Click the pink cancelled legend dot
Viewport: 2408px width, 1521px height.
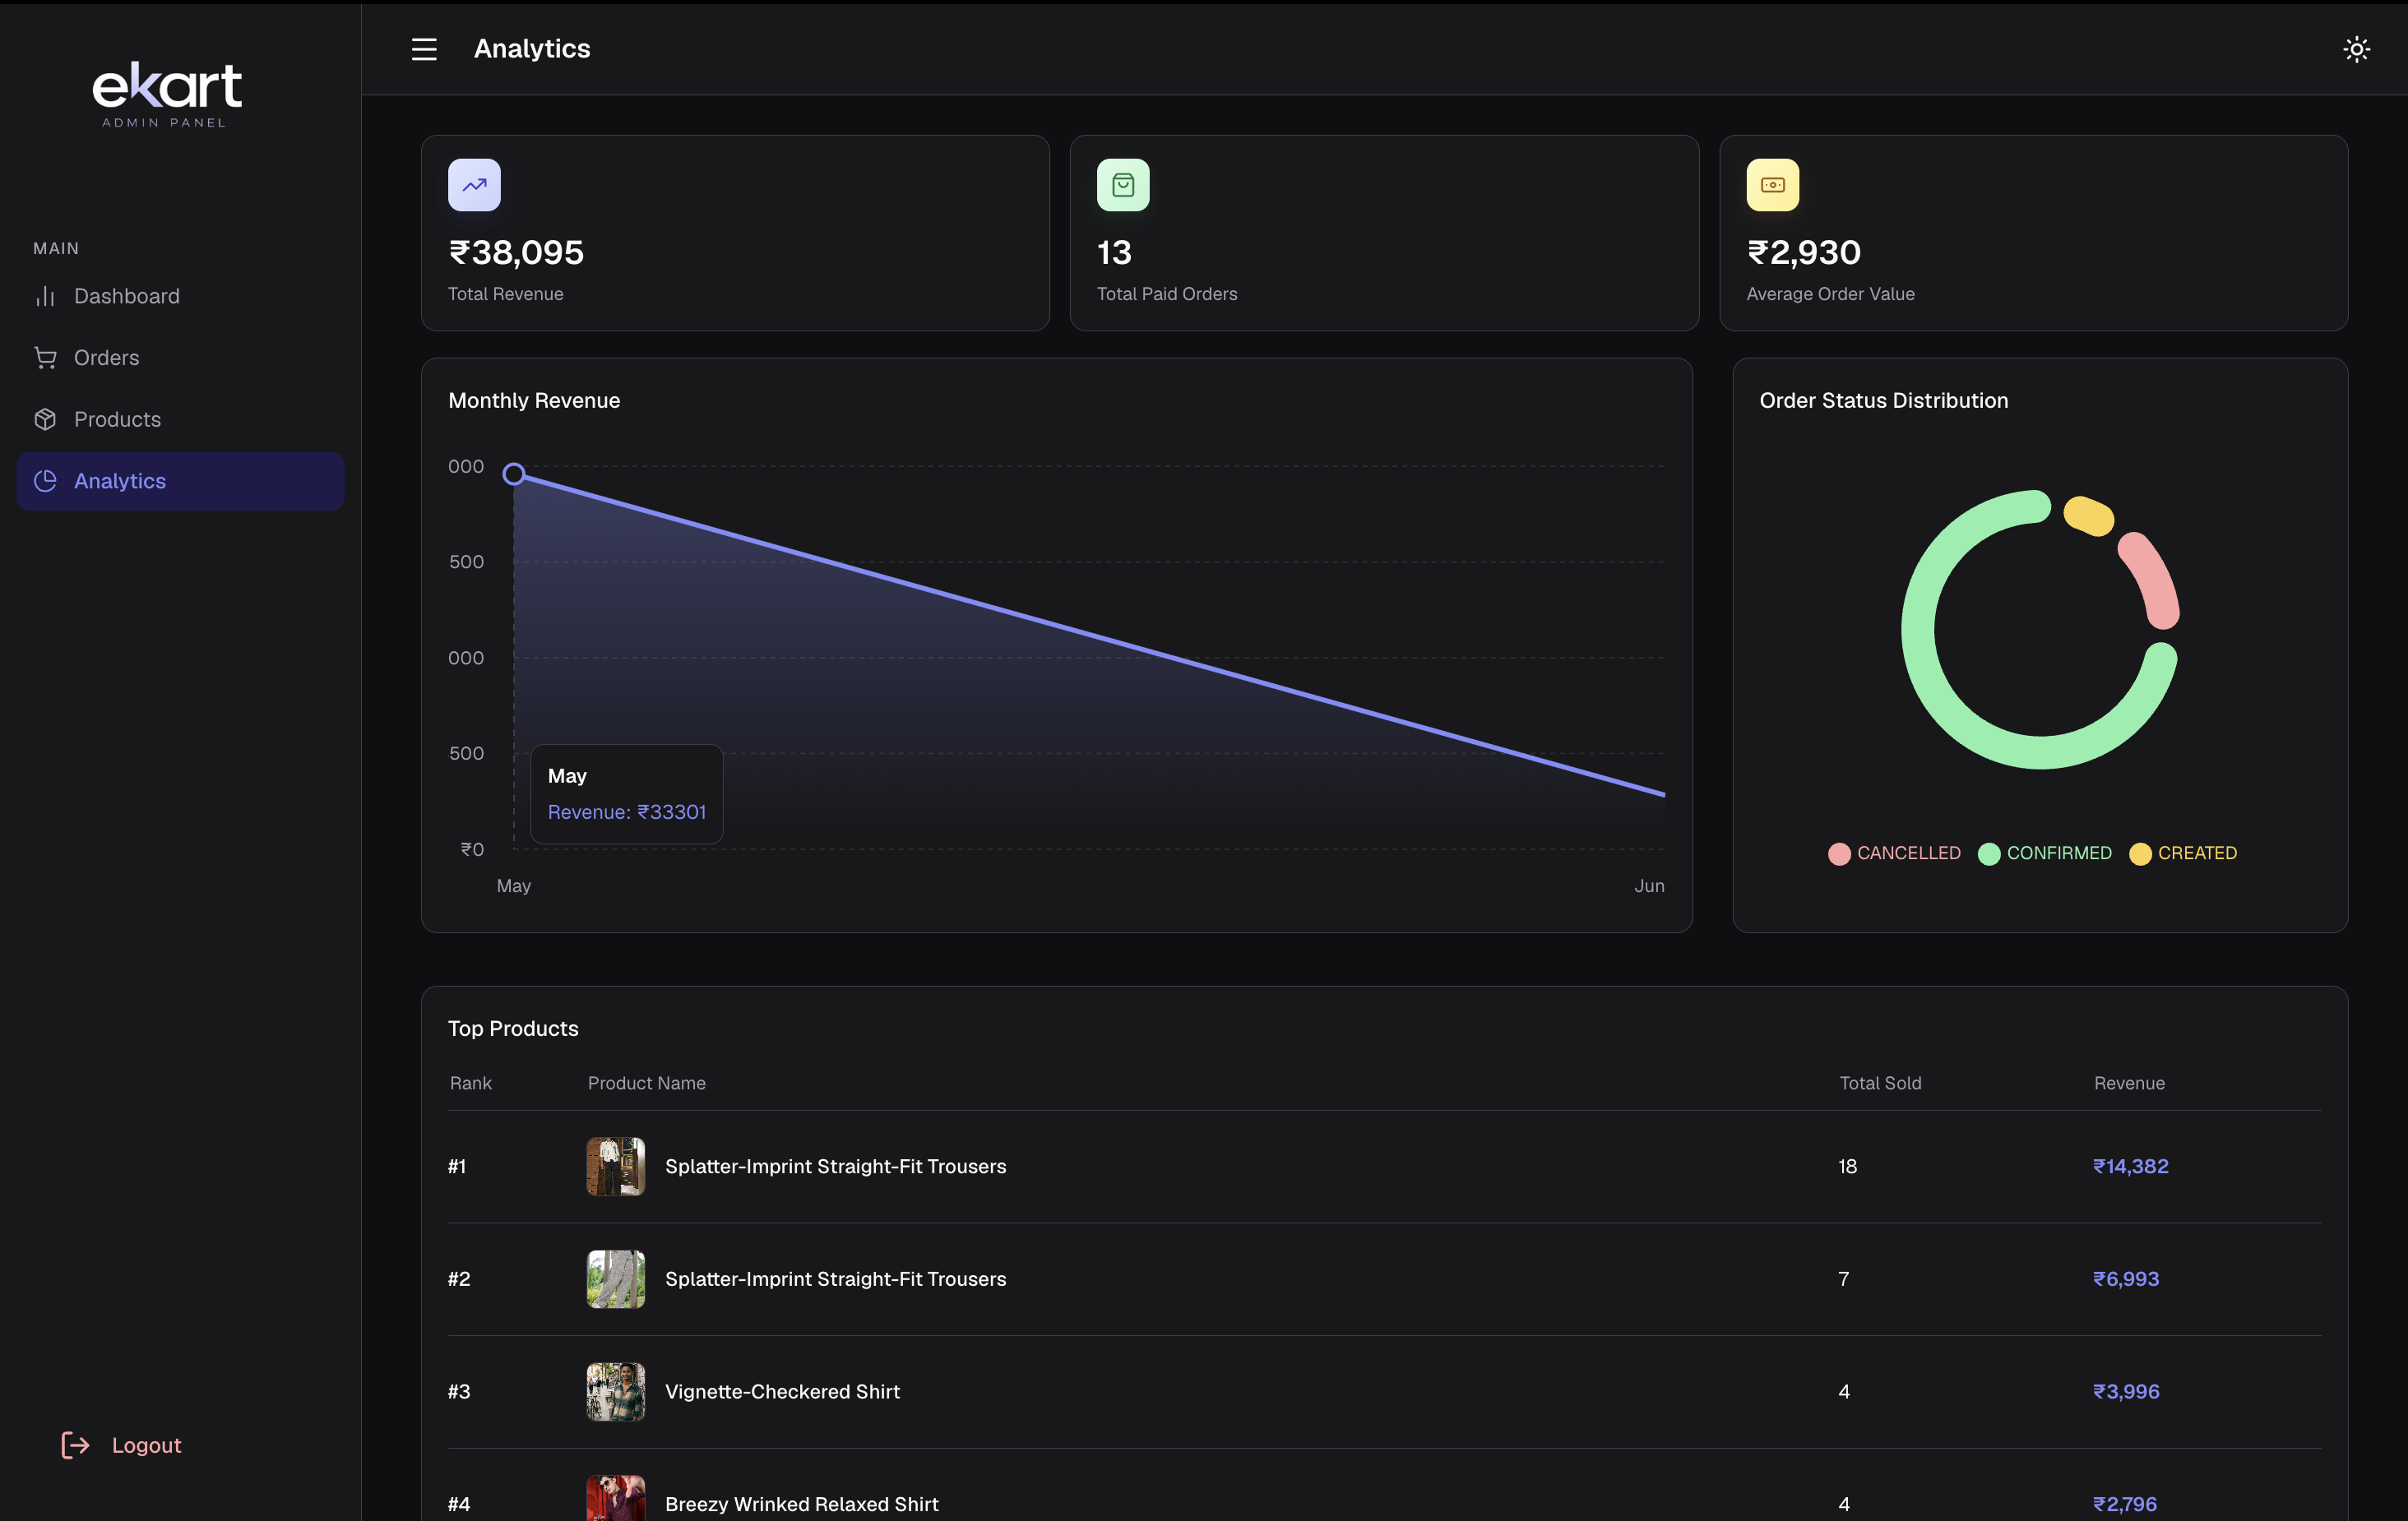pyautogui.click(x=1839, y=854)
